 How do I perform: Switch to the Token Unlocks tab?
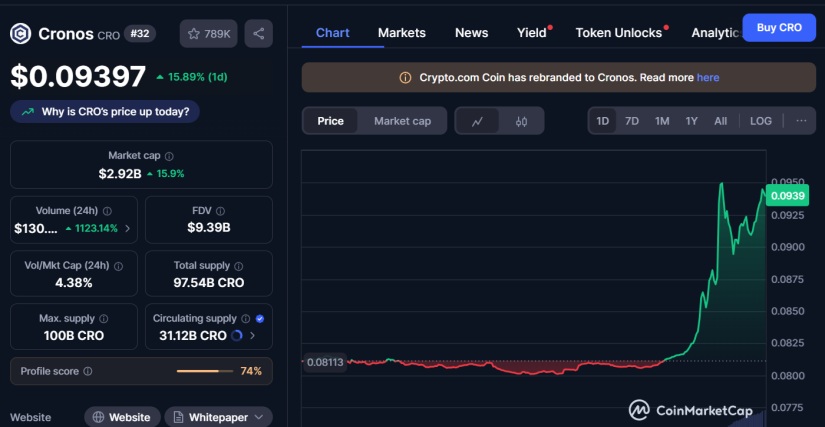(x=619, y=33)
